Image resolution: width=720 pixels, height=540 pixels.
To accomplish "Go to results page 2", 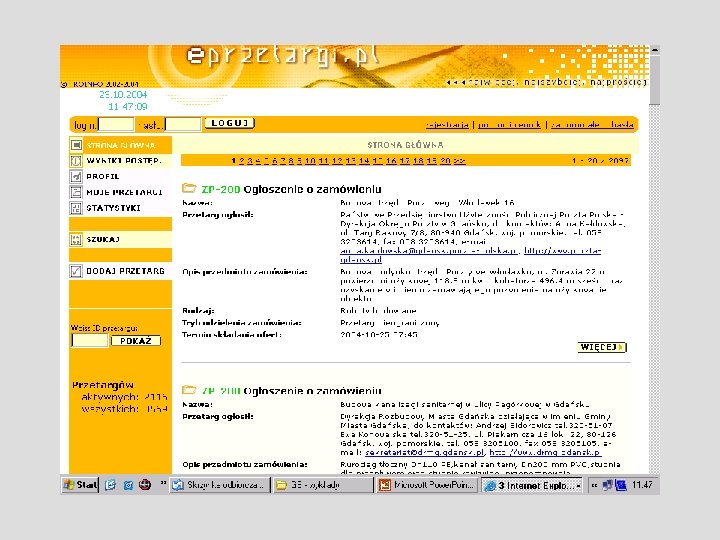I will (242, 161).
